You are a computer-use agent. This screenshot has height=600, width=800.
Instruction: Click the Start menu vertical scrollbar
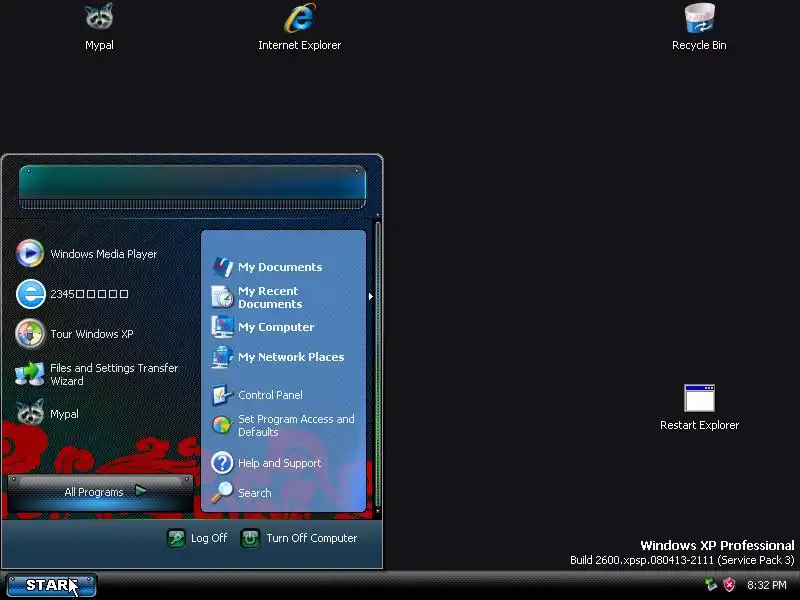click(x=378, y=365)
